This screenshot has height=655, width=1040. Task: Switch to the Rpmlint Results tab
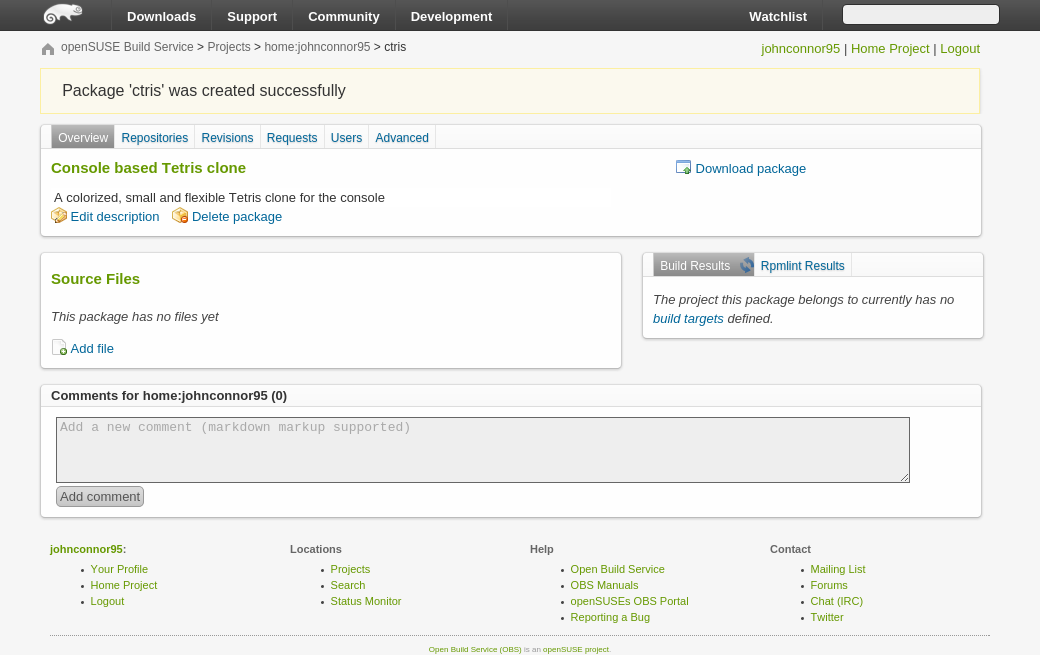[802, 265]
